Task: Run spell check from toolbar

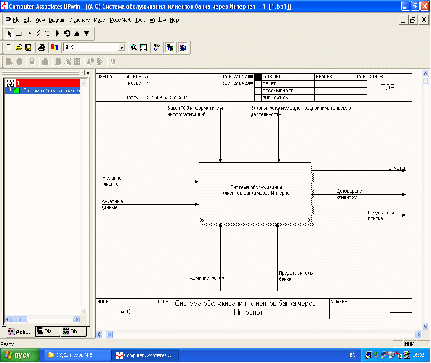Action: [x=157, y=47]
